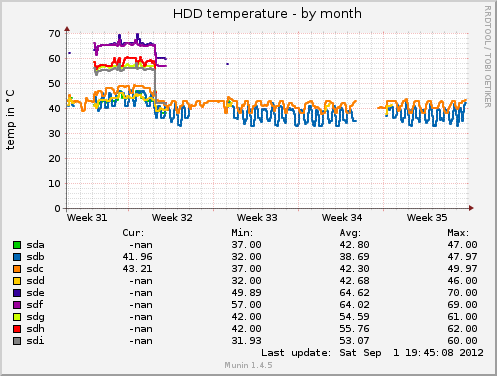Click the 'sdi' legend label
Viewport: 497px width, 376px height.
point(35,341)
